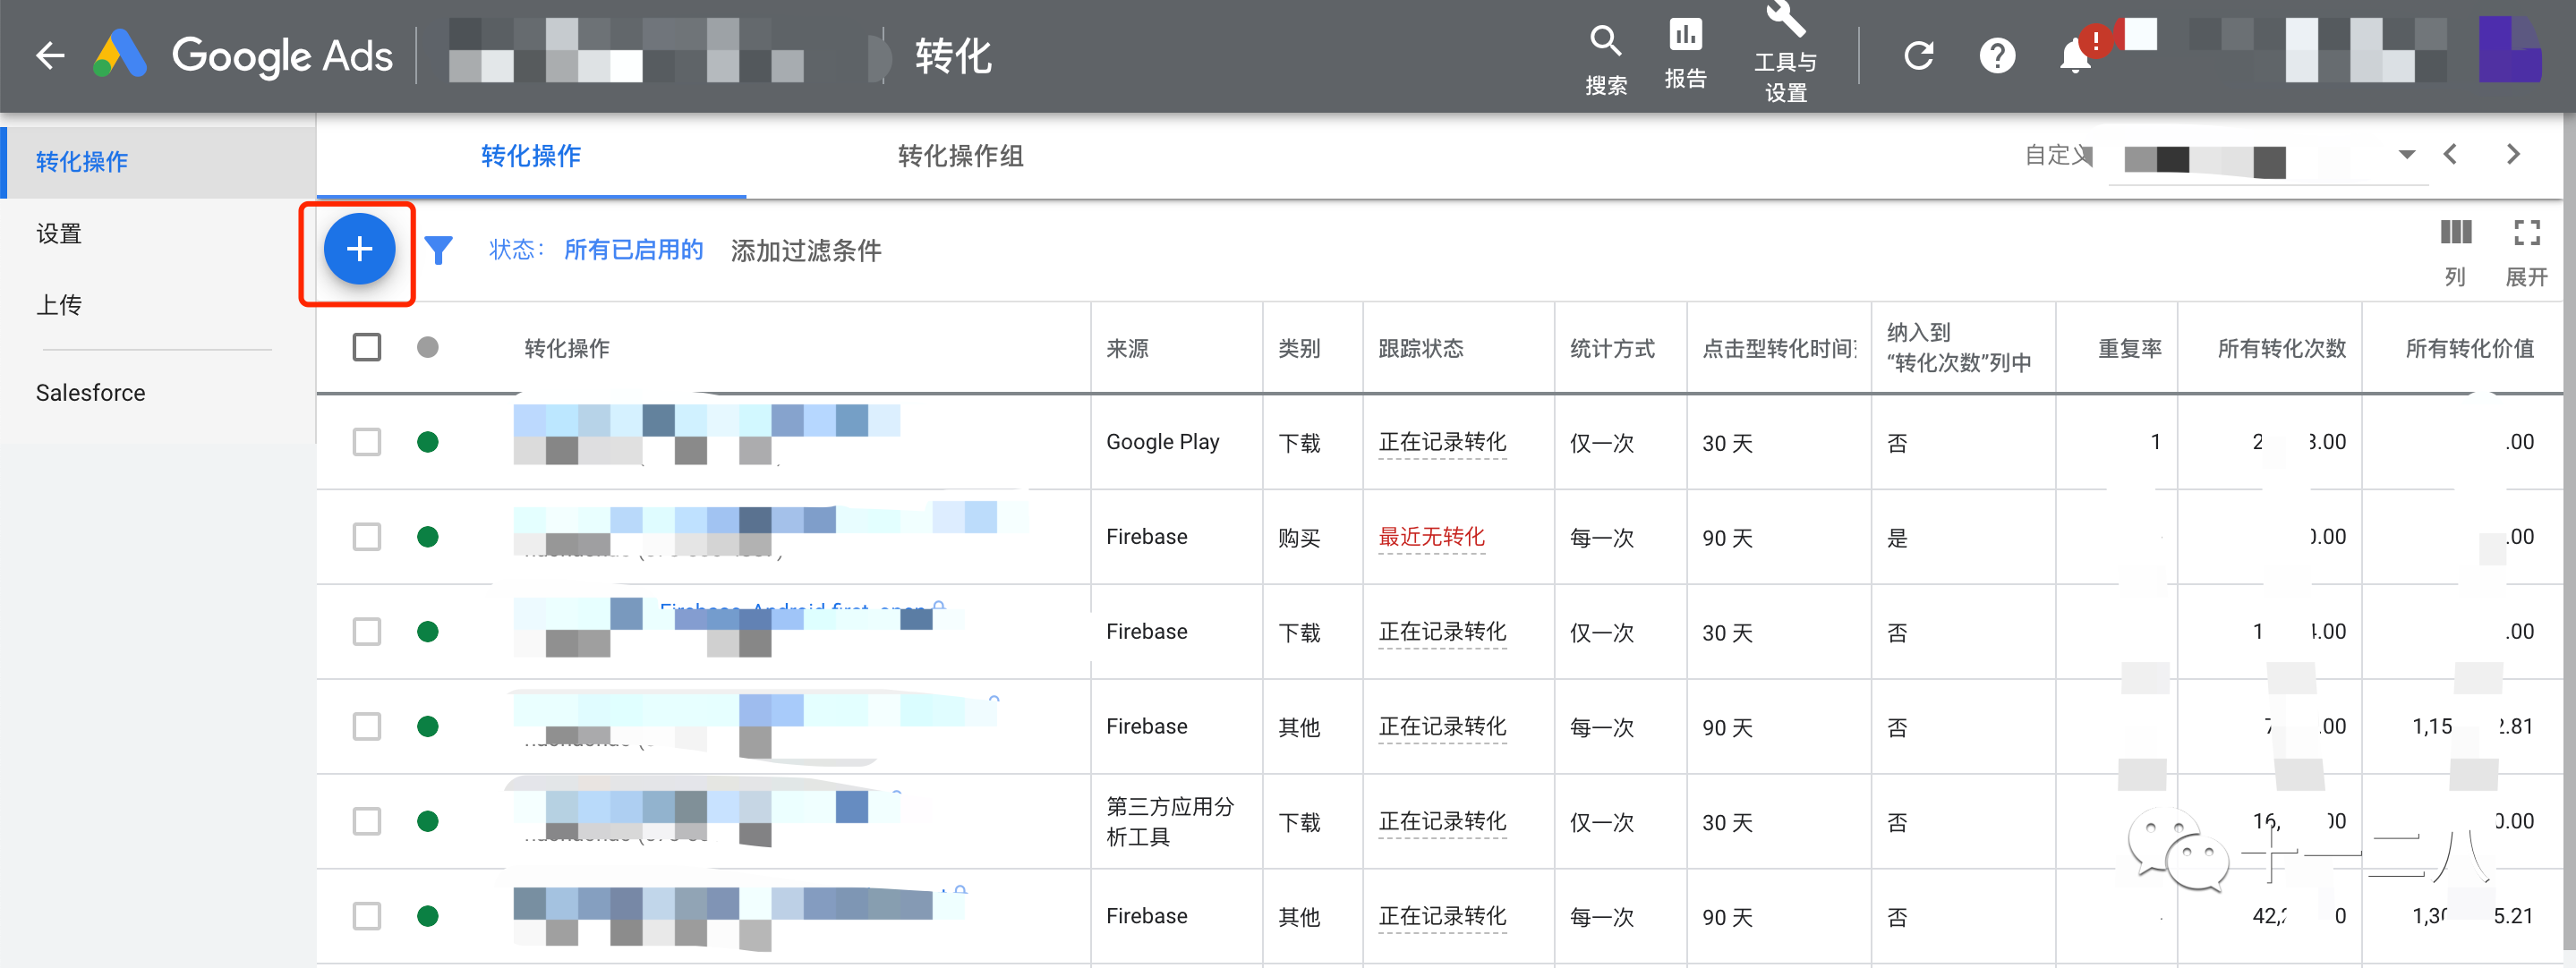
Task: Open the new conversion action creator with the plus button
Action: pos(358,249)
